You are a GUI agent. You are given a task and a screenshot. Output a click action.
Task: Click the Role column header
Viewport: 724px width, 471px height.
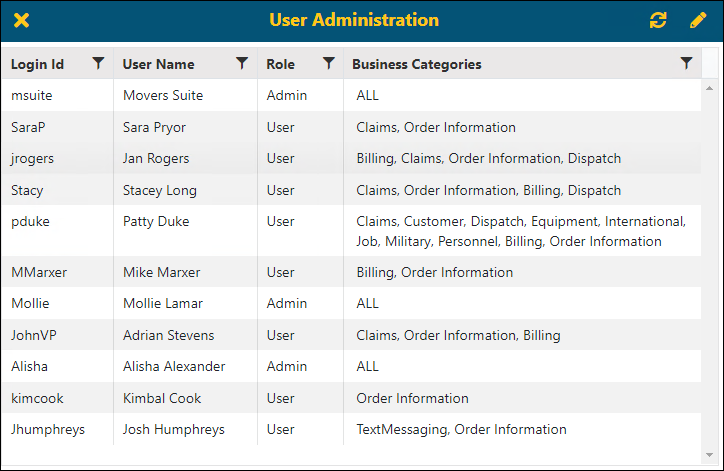[280, 64]
